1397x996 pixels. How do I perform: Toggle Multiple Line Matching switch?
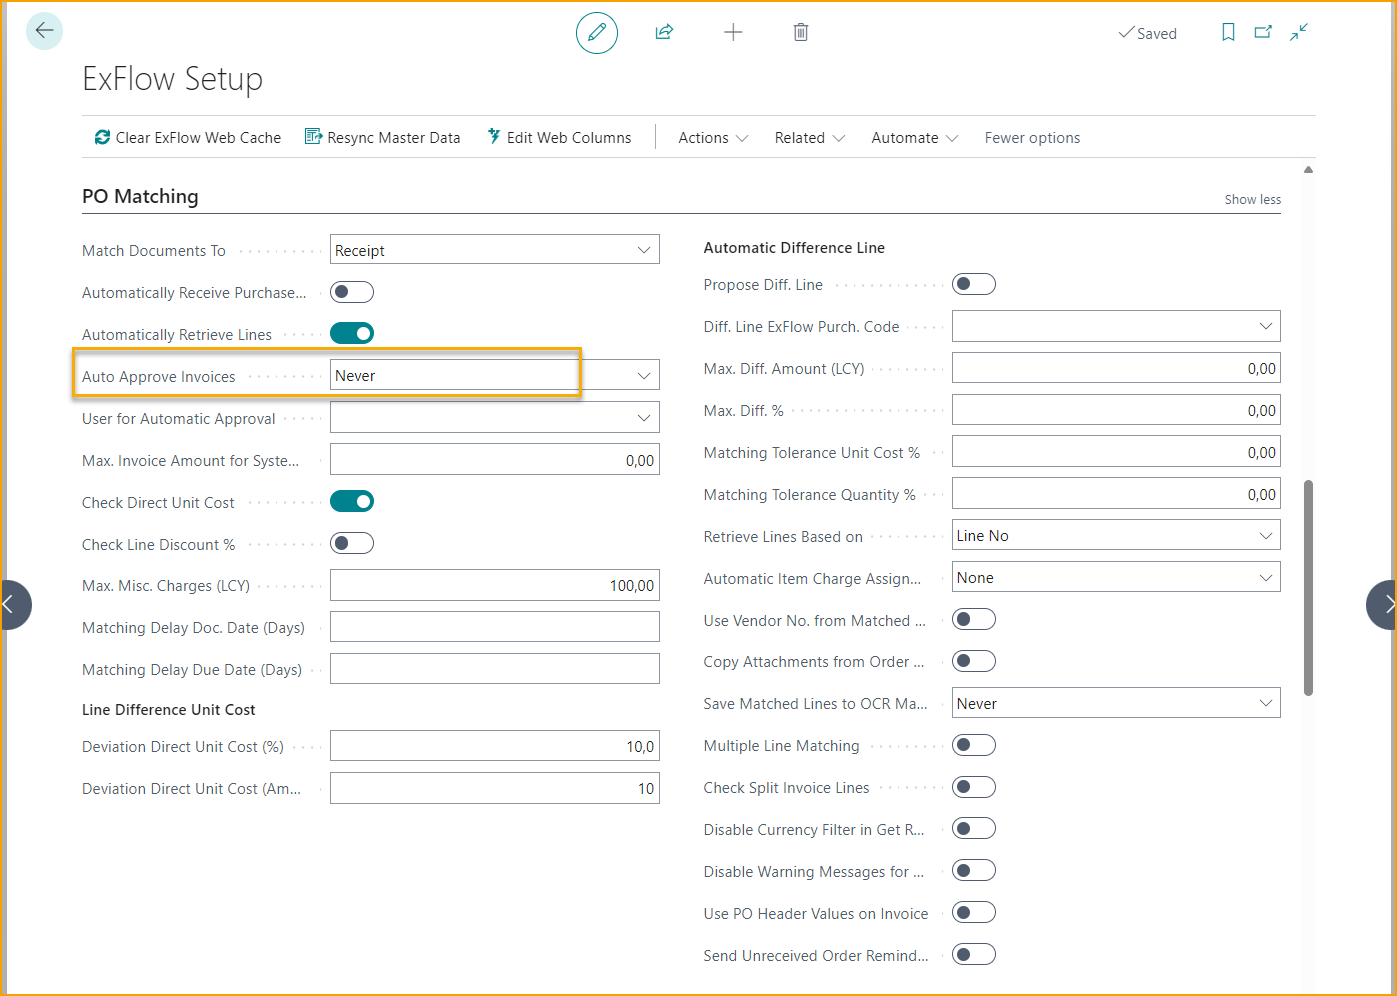click(x=974, y=745)
